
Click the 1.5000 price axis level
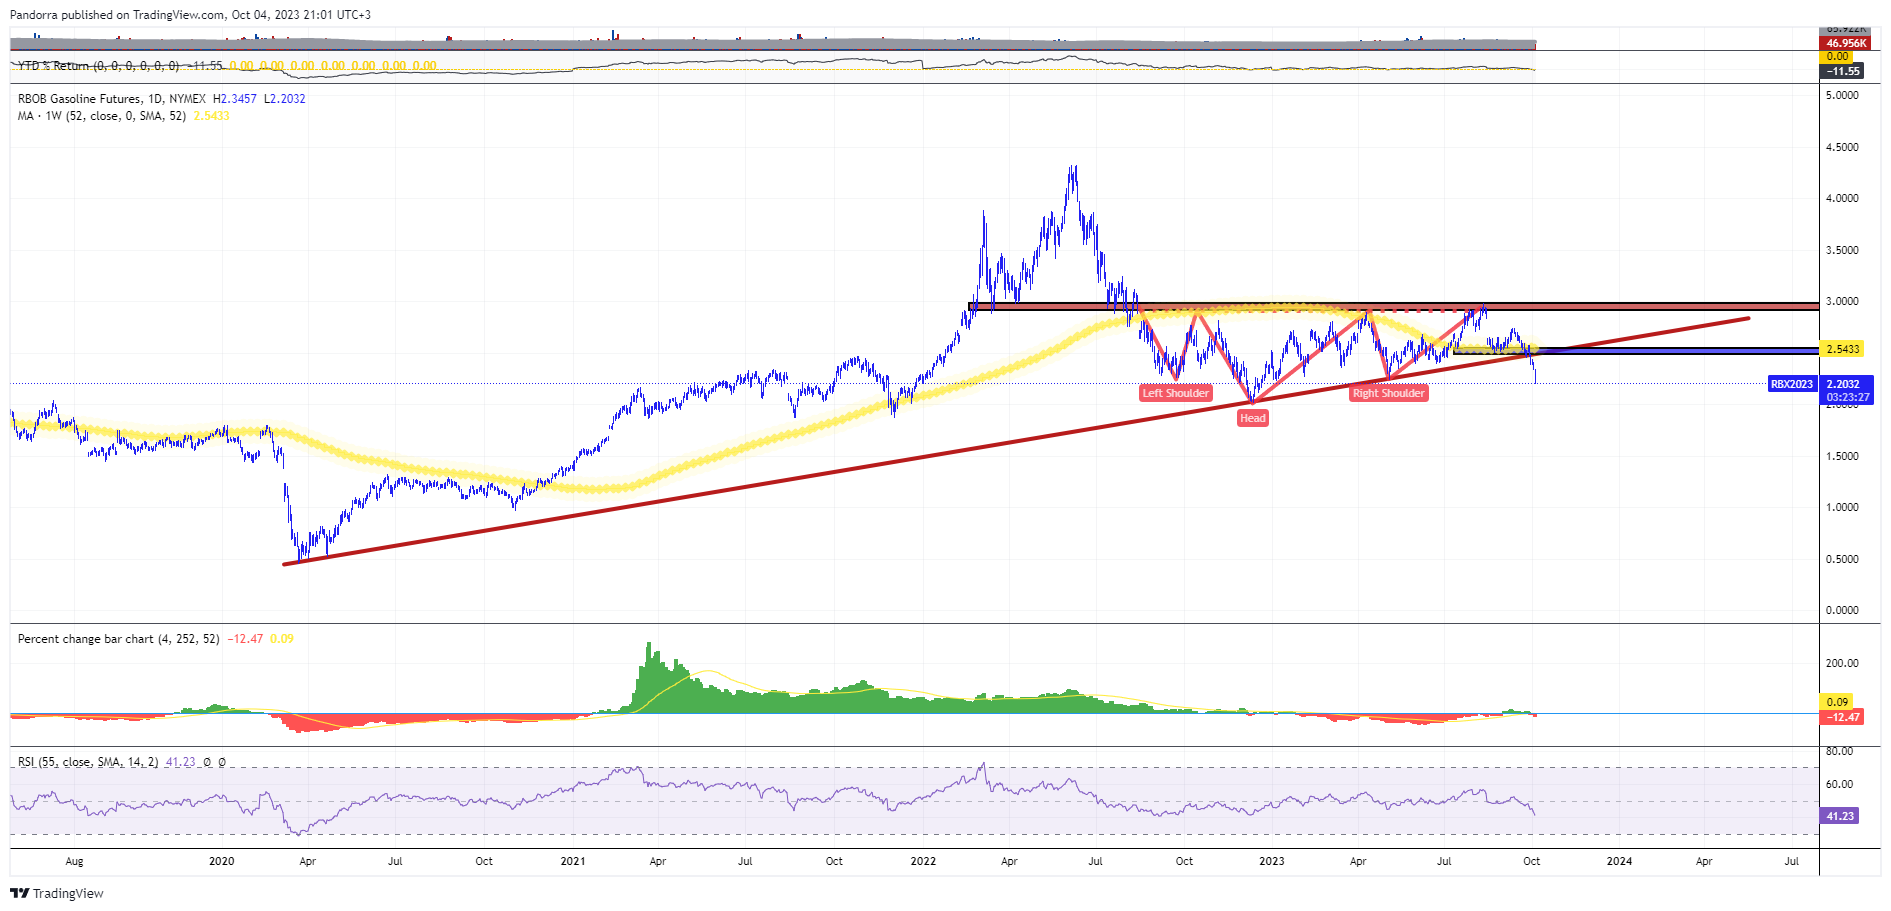1842,456
